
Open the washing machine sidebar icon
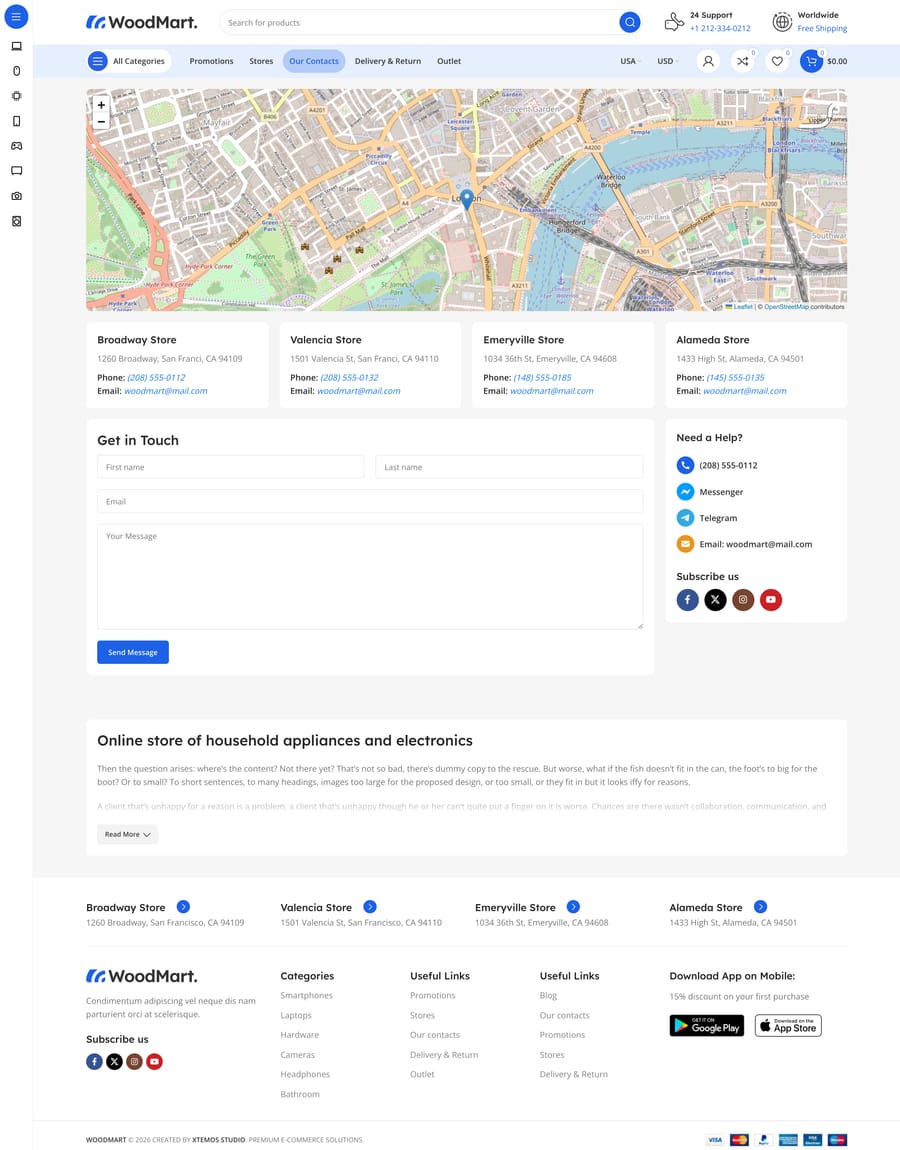(x=16, y=221)
